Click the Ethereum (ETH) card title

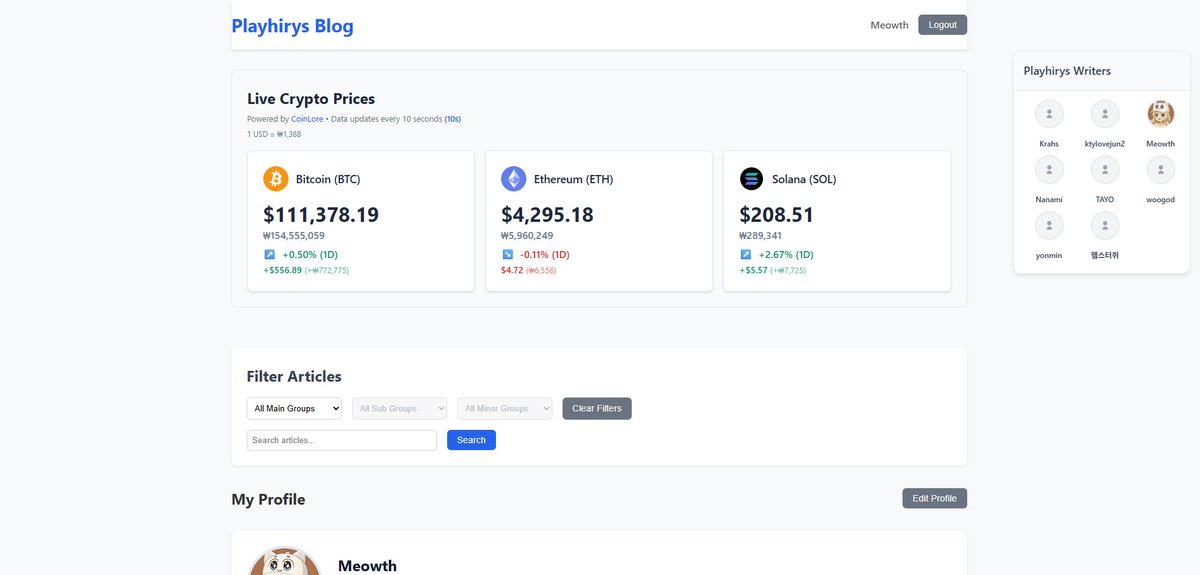pos(574,179)
